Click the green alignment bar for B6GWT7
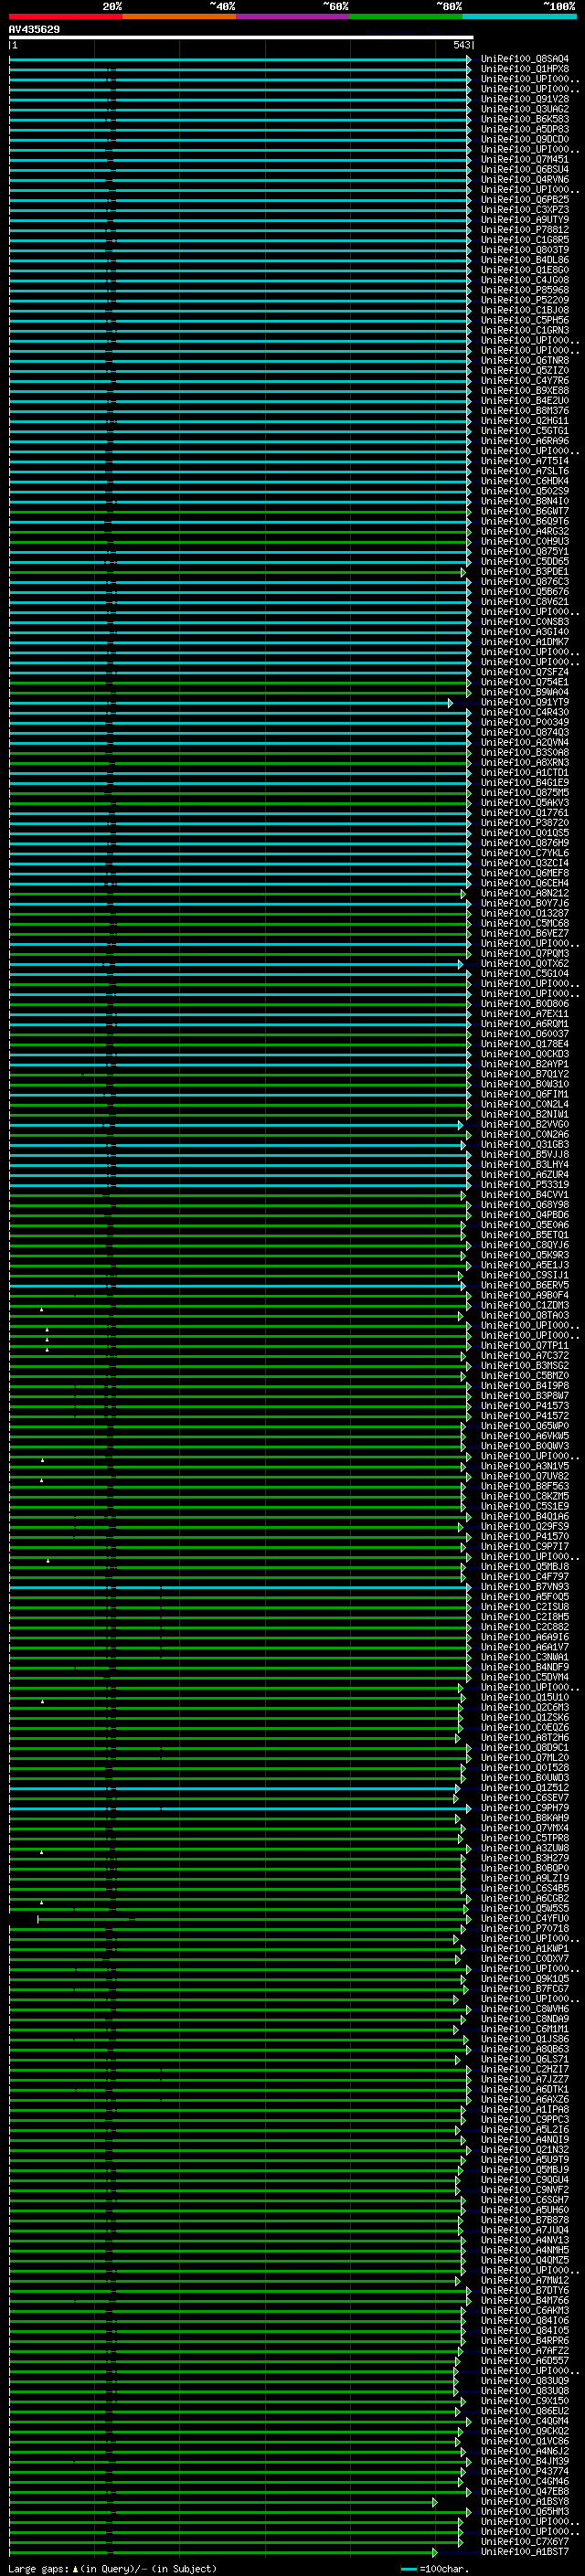 click(x=238, y=512)
